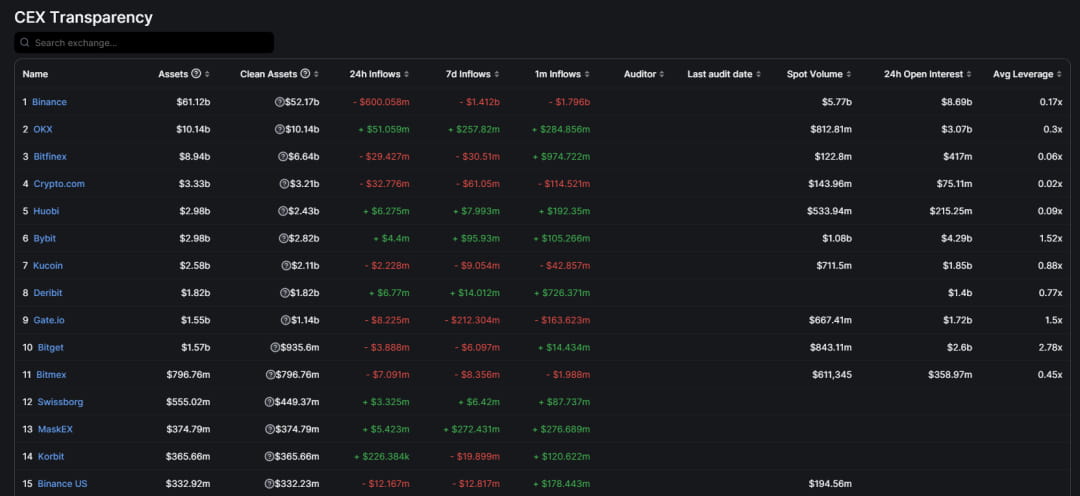Select Binance 24h inflow value -$600.058m
Viewport: 1080px width, 496px height.
(x=384, y=102)
